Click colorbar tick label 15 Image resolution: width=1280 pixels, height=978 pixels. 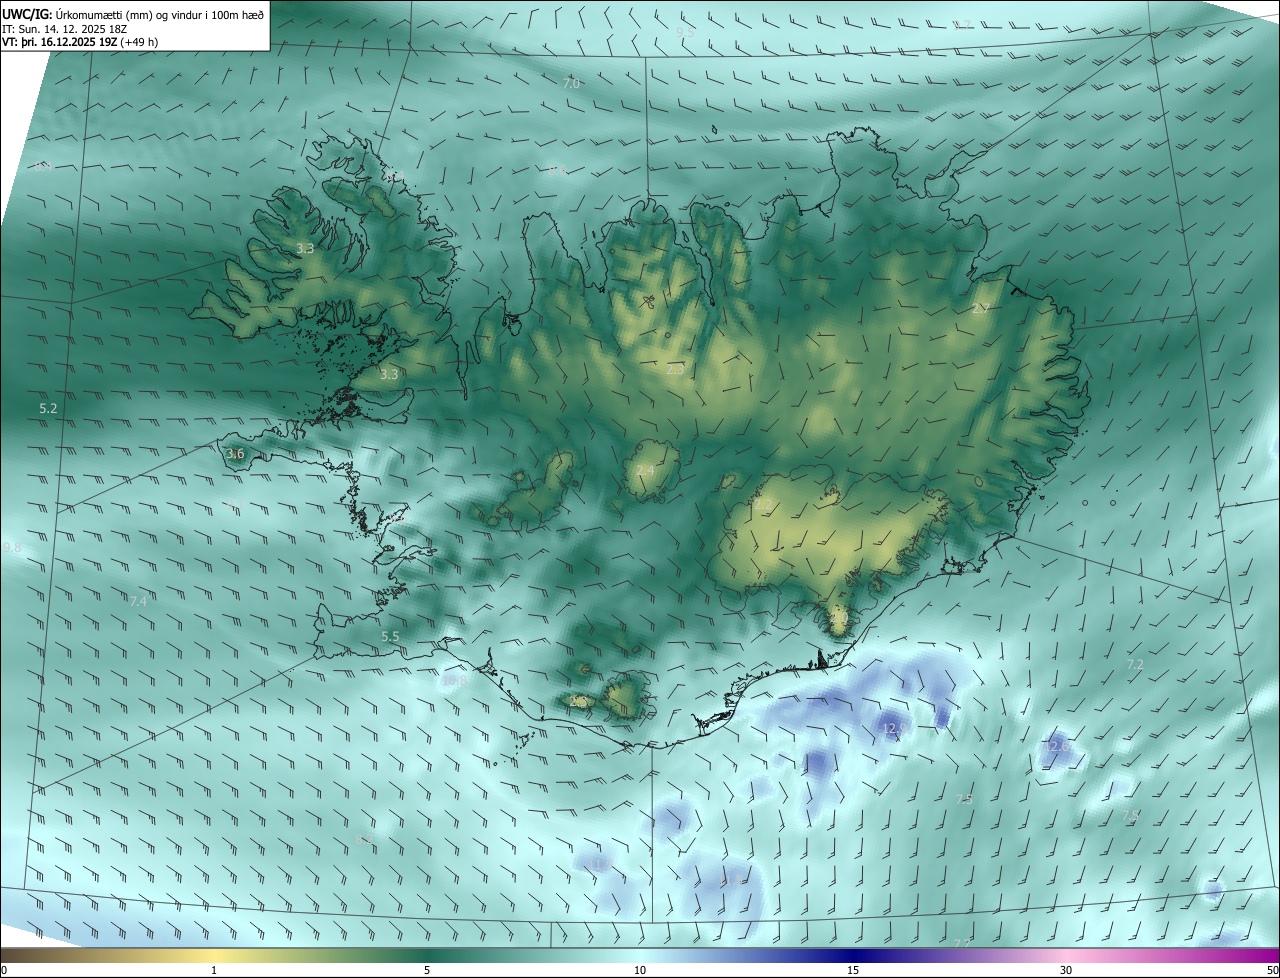click(x=853, y=970)
